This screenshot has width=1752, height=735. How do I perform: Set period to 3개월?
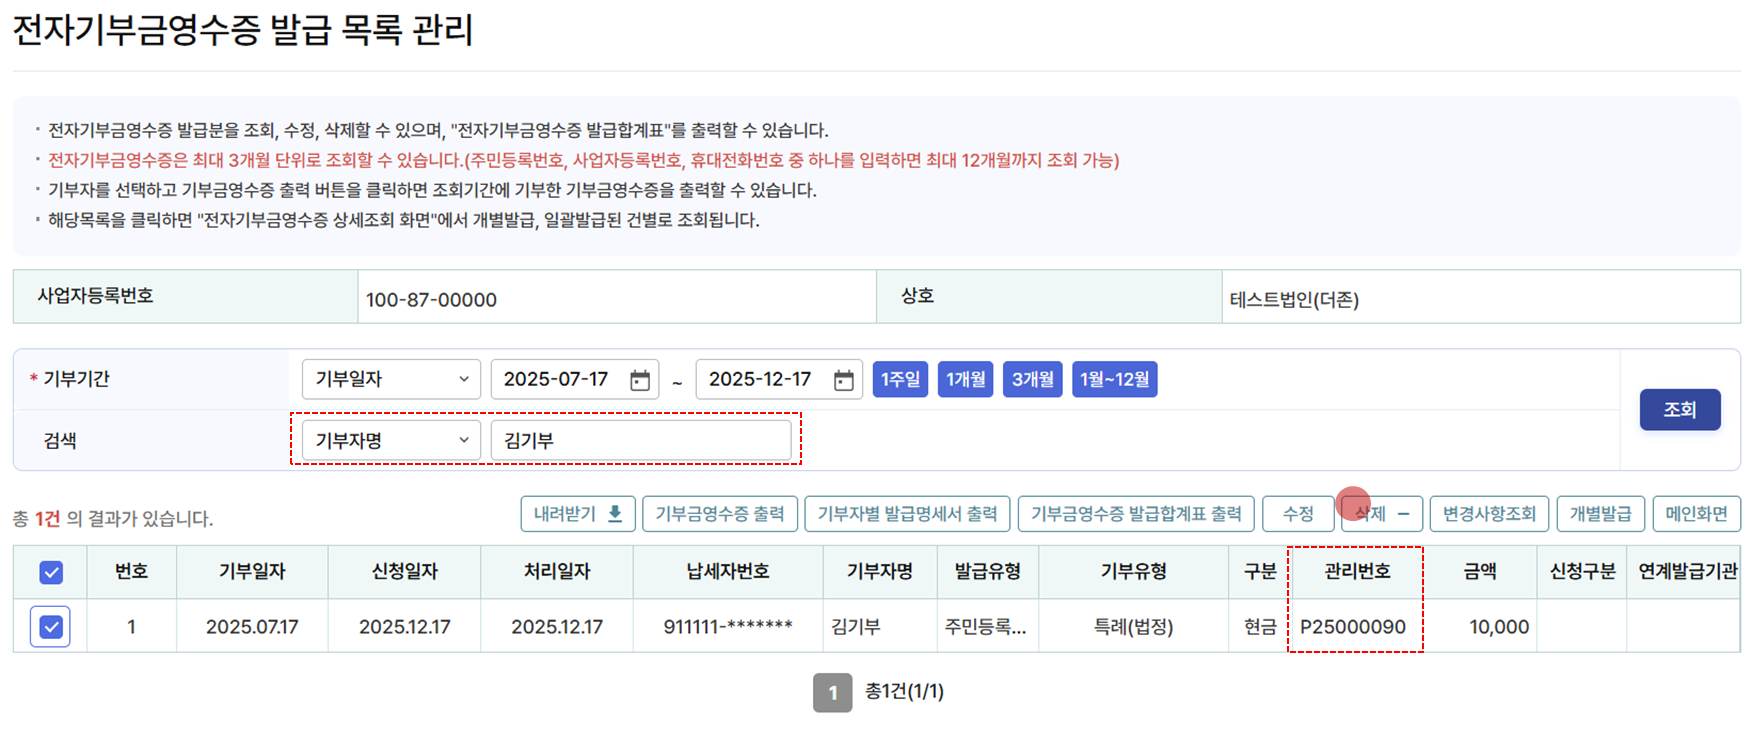(x=1032, y=380)
